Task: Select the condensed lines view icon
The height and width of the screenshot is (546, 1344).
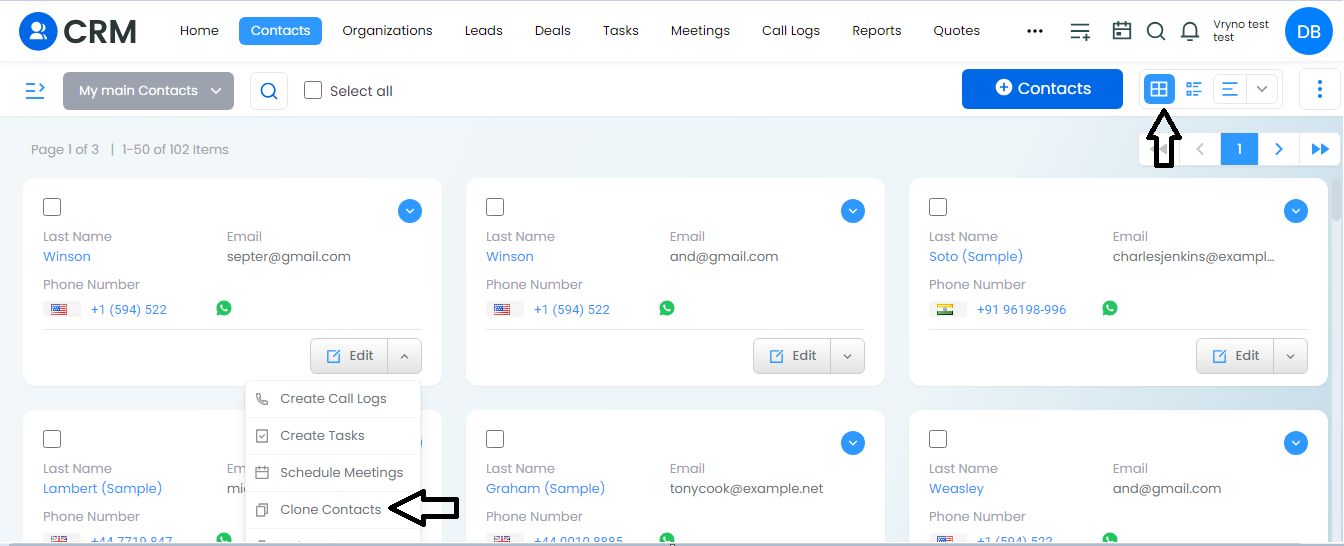Action: 1230,89
